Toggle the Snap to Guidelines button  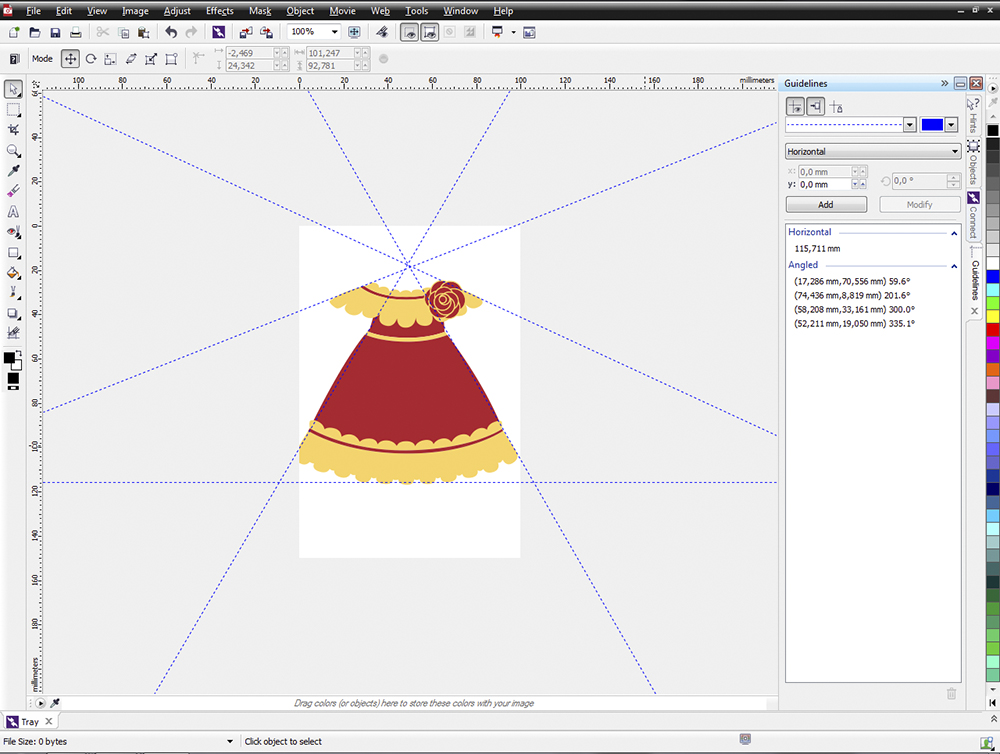tap(815, 107)
